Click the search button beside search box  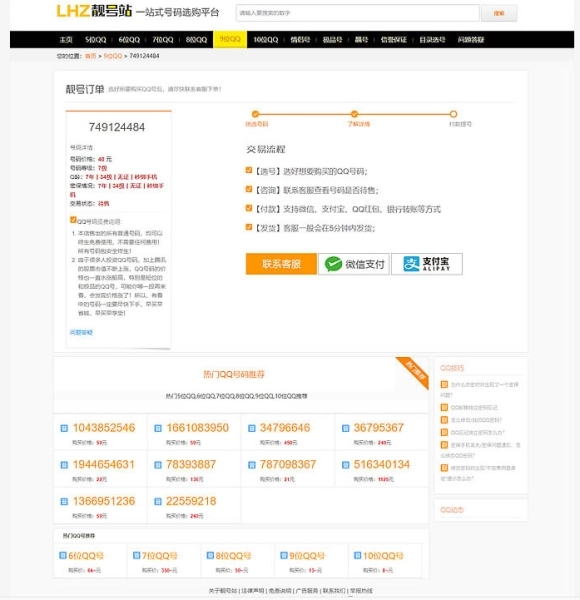tap(499, 13)
